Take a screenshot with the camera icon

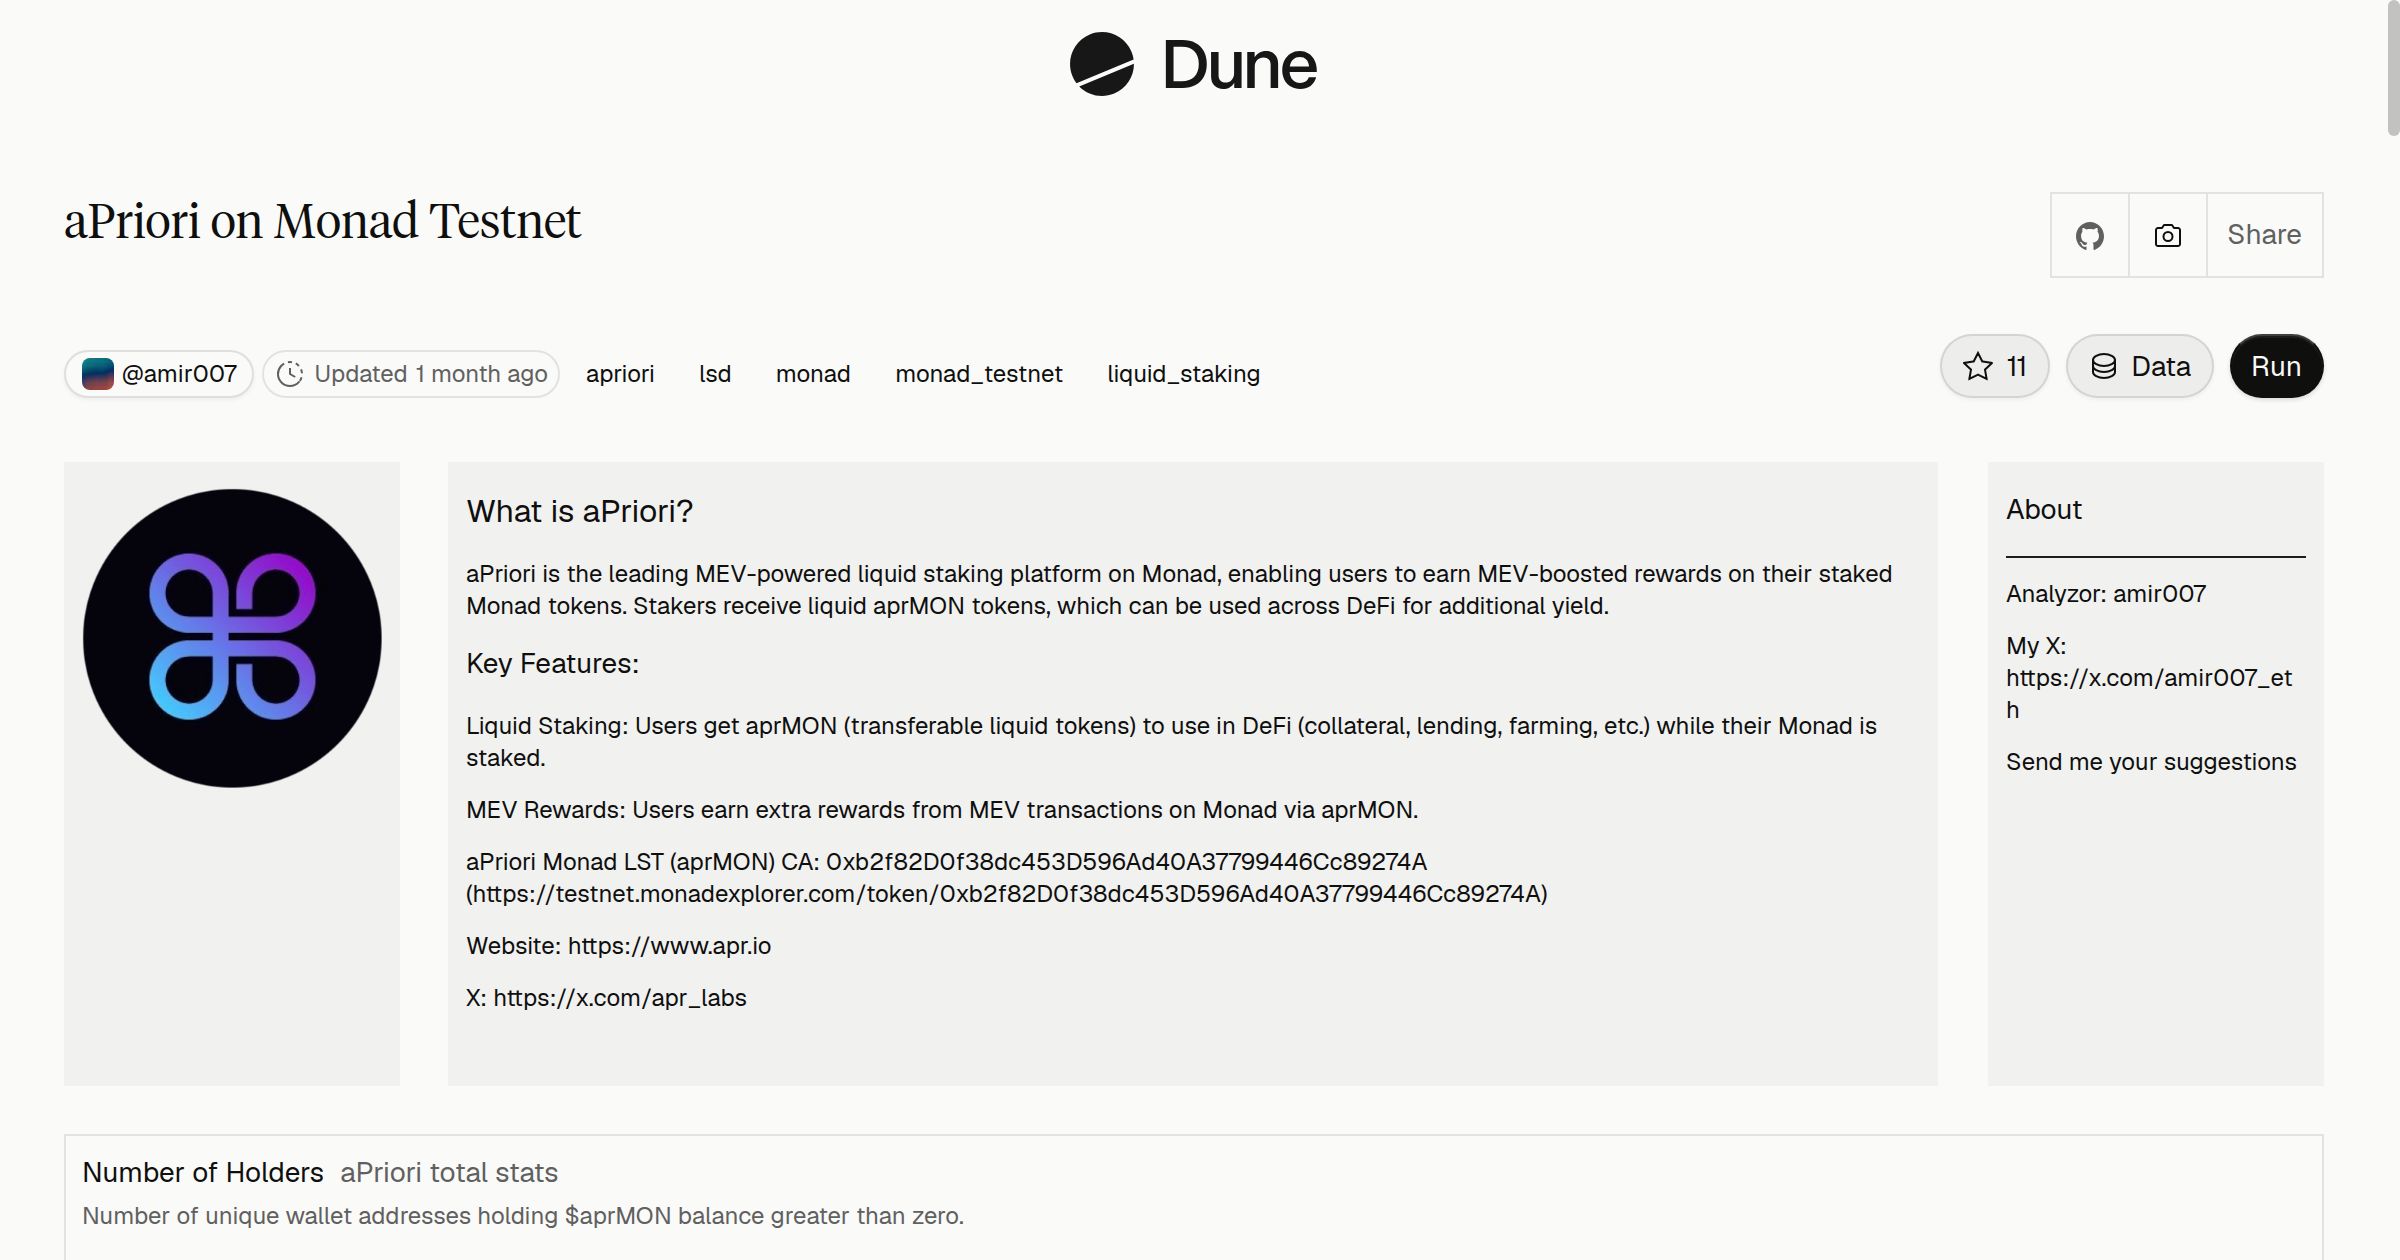2168,235
